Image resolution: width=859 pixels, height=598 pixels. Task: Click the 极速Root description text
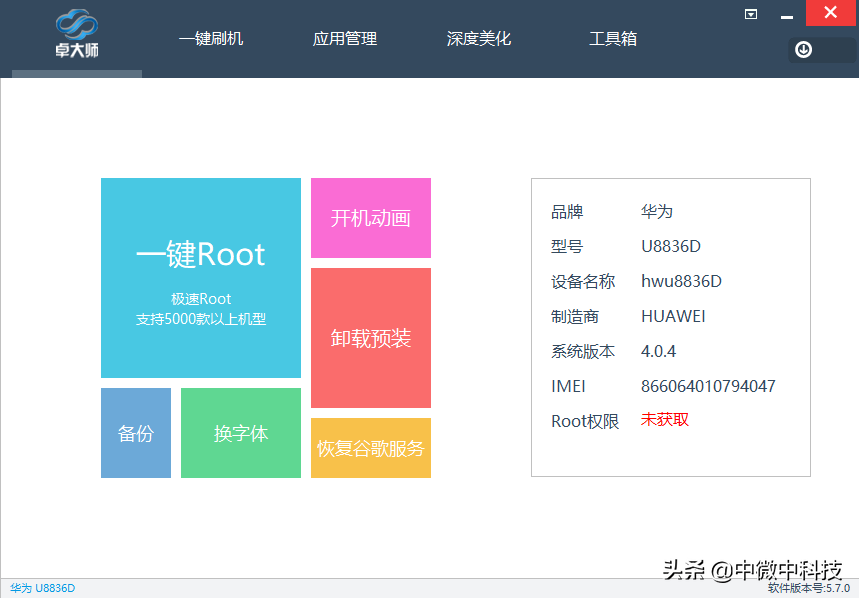(200, 300)
